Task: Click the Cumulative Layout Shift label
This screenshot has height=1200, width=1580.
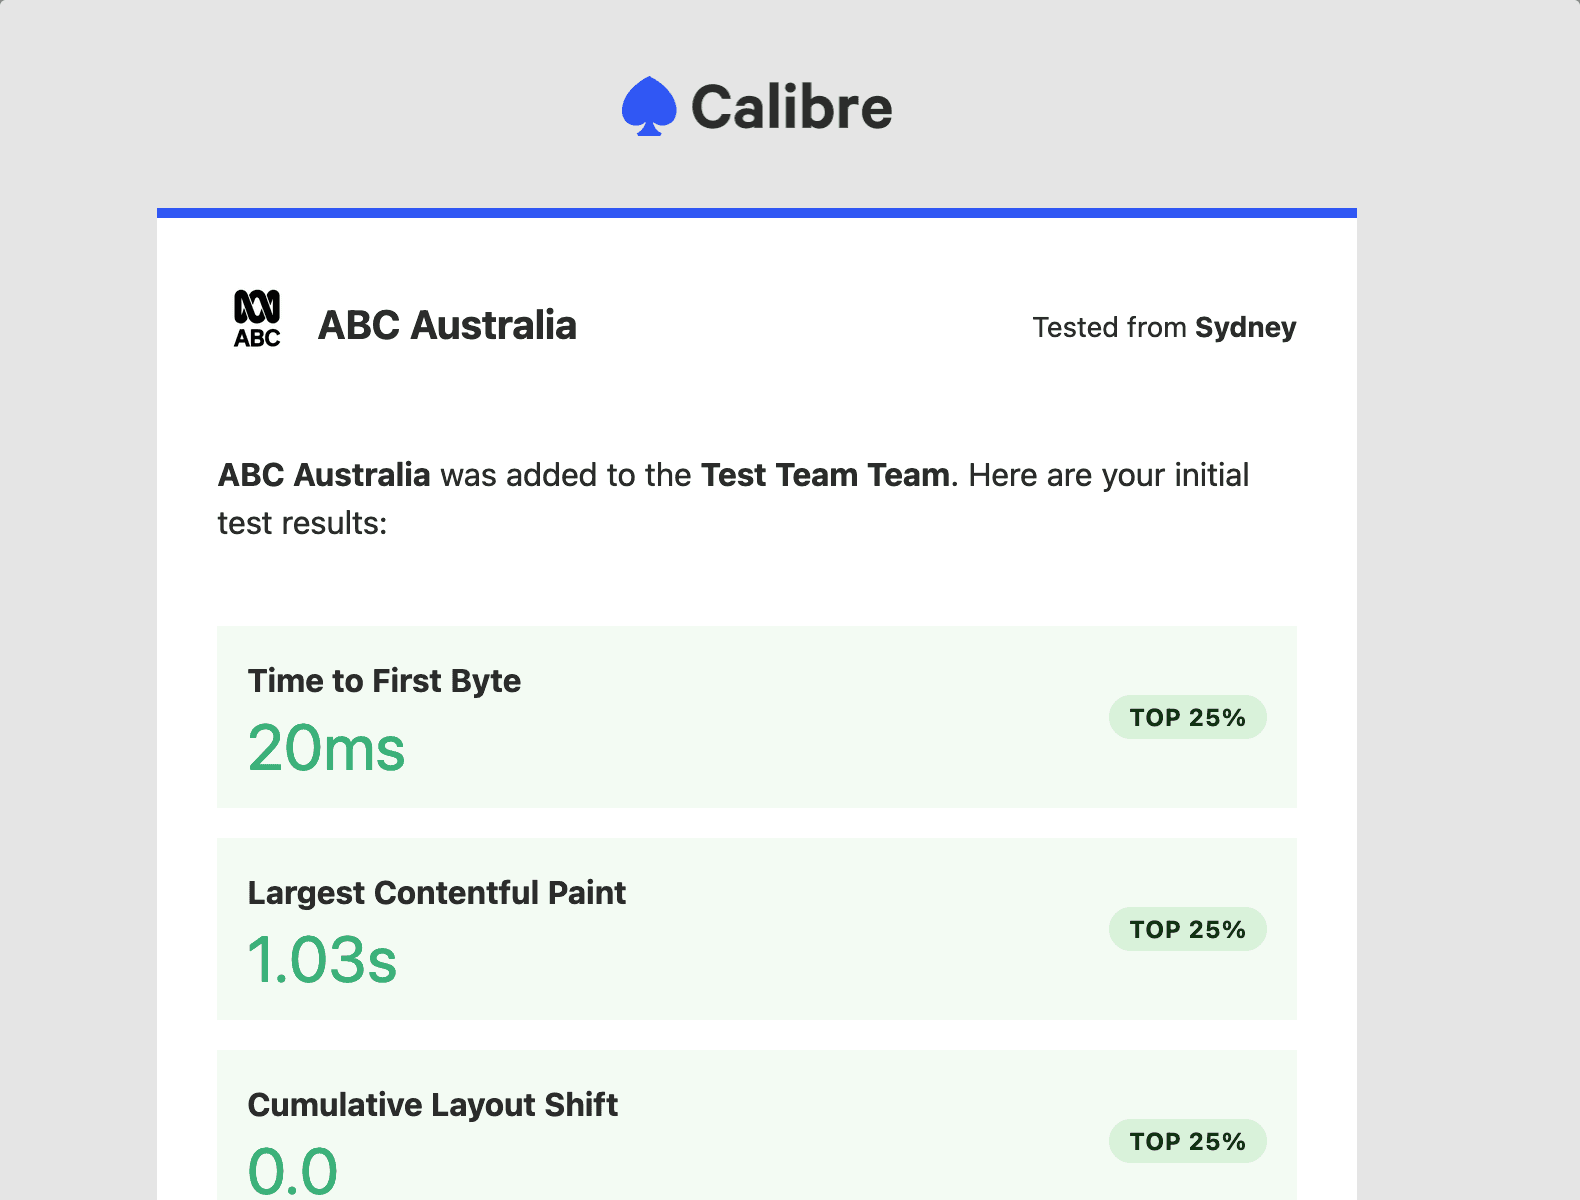Action: pyautogui.click(x=432, y=1105)
